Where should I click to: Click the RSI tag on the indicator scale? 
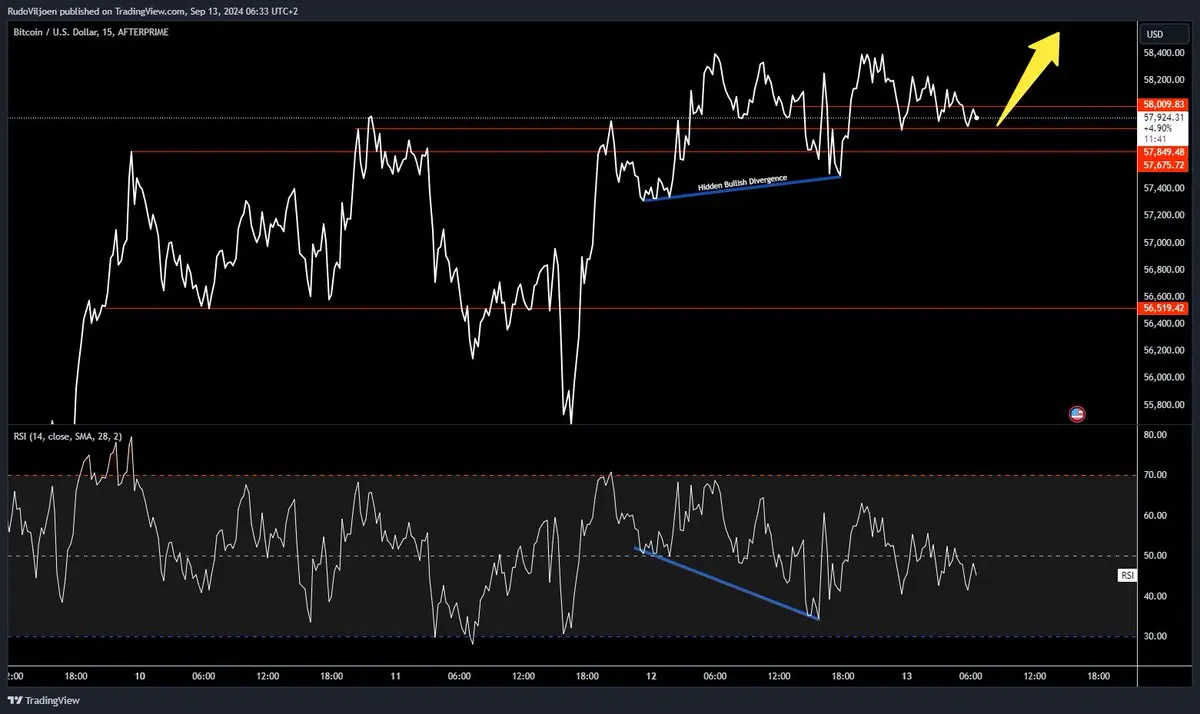pos(1126,576)
